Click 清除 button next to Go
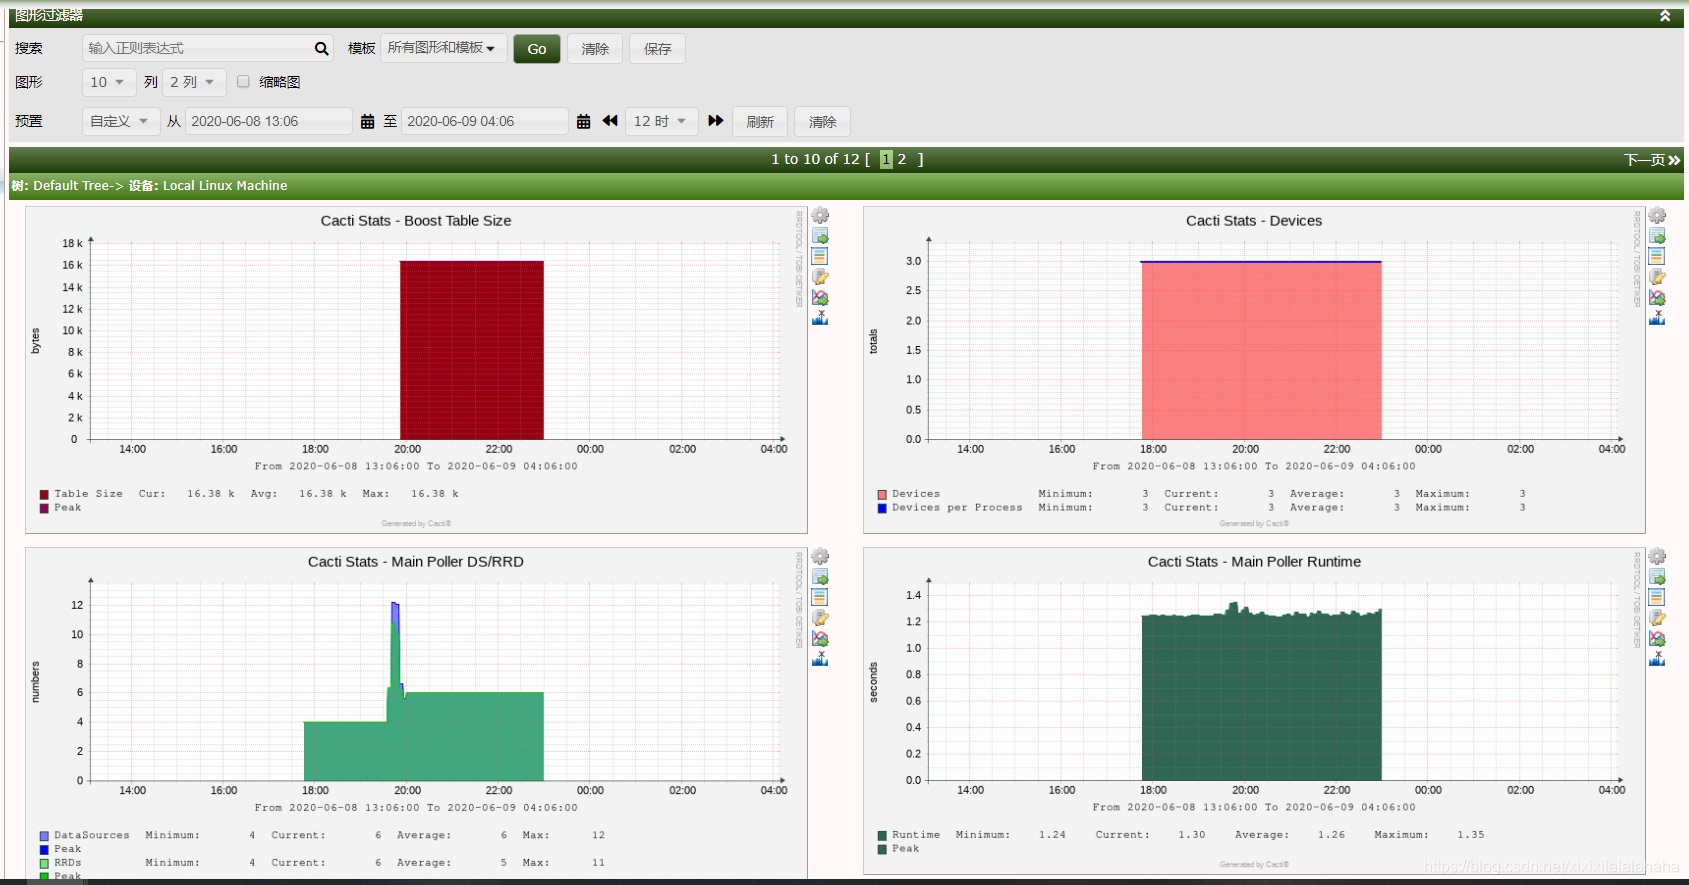The image size is (1689, 885). point(595,49)
